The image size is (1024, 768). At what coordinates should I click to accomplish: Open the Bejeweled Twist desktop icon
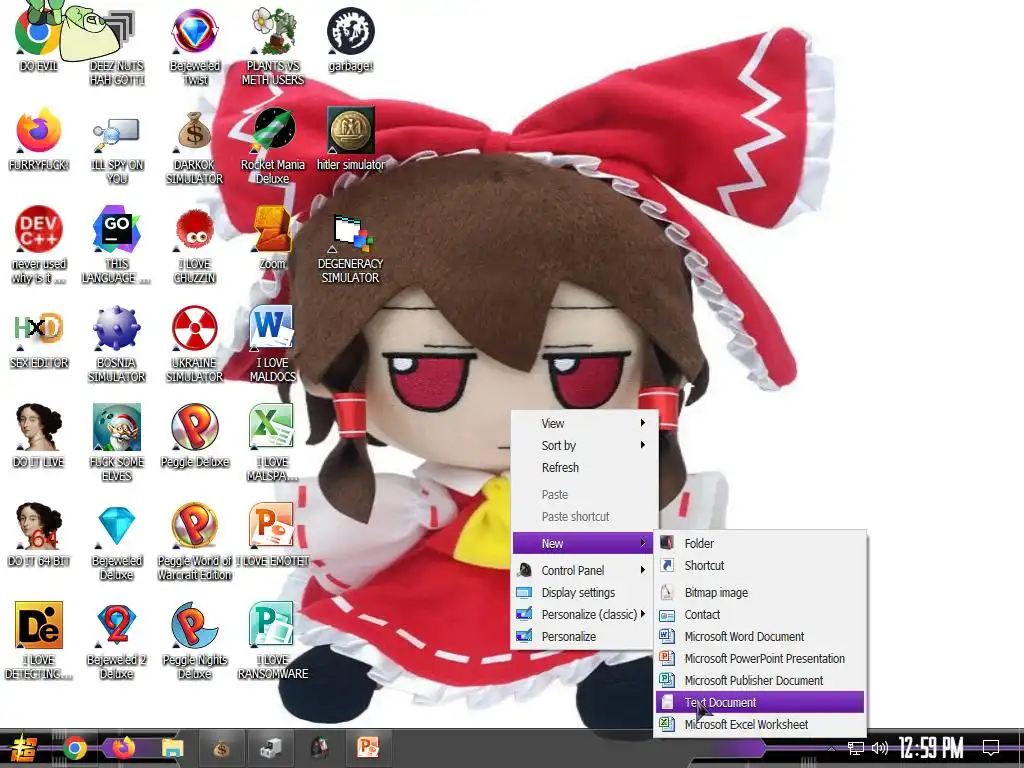(195, 33)
